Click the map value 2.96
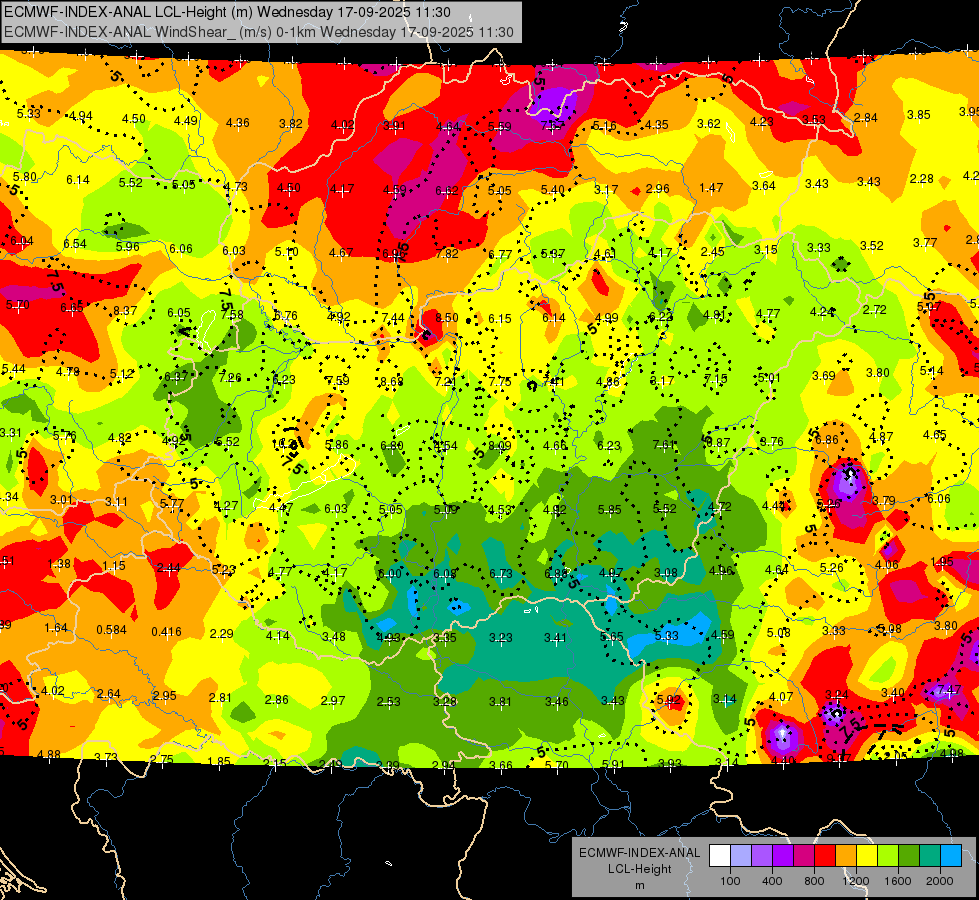The image size is (979, 900). point(657,189)
